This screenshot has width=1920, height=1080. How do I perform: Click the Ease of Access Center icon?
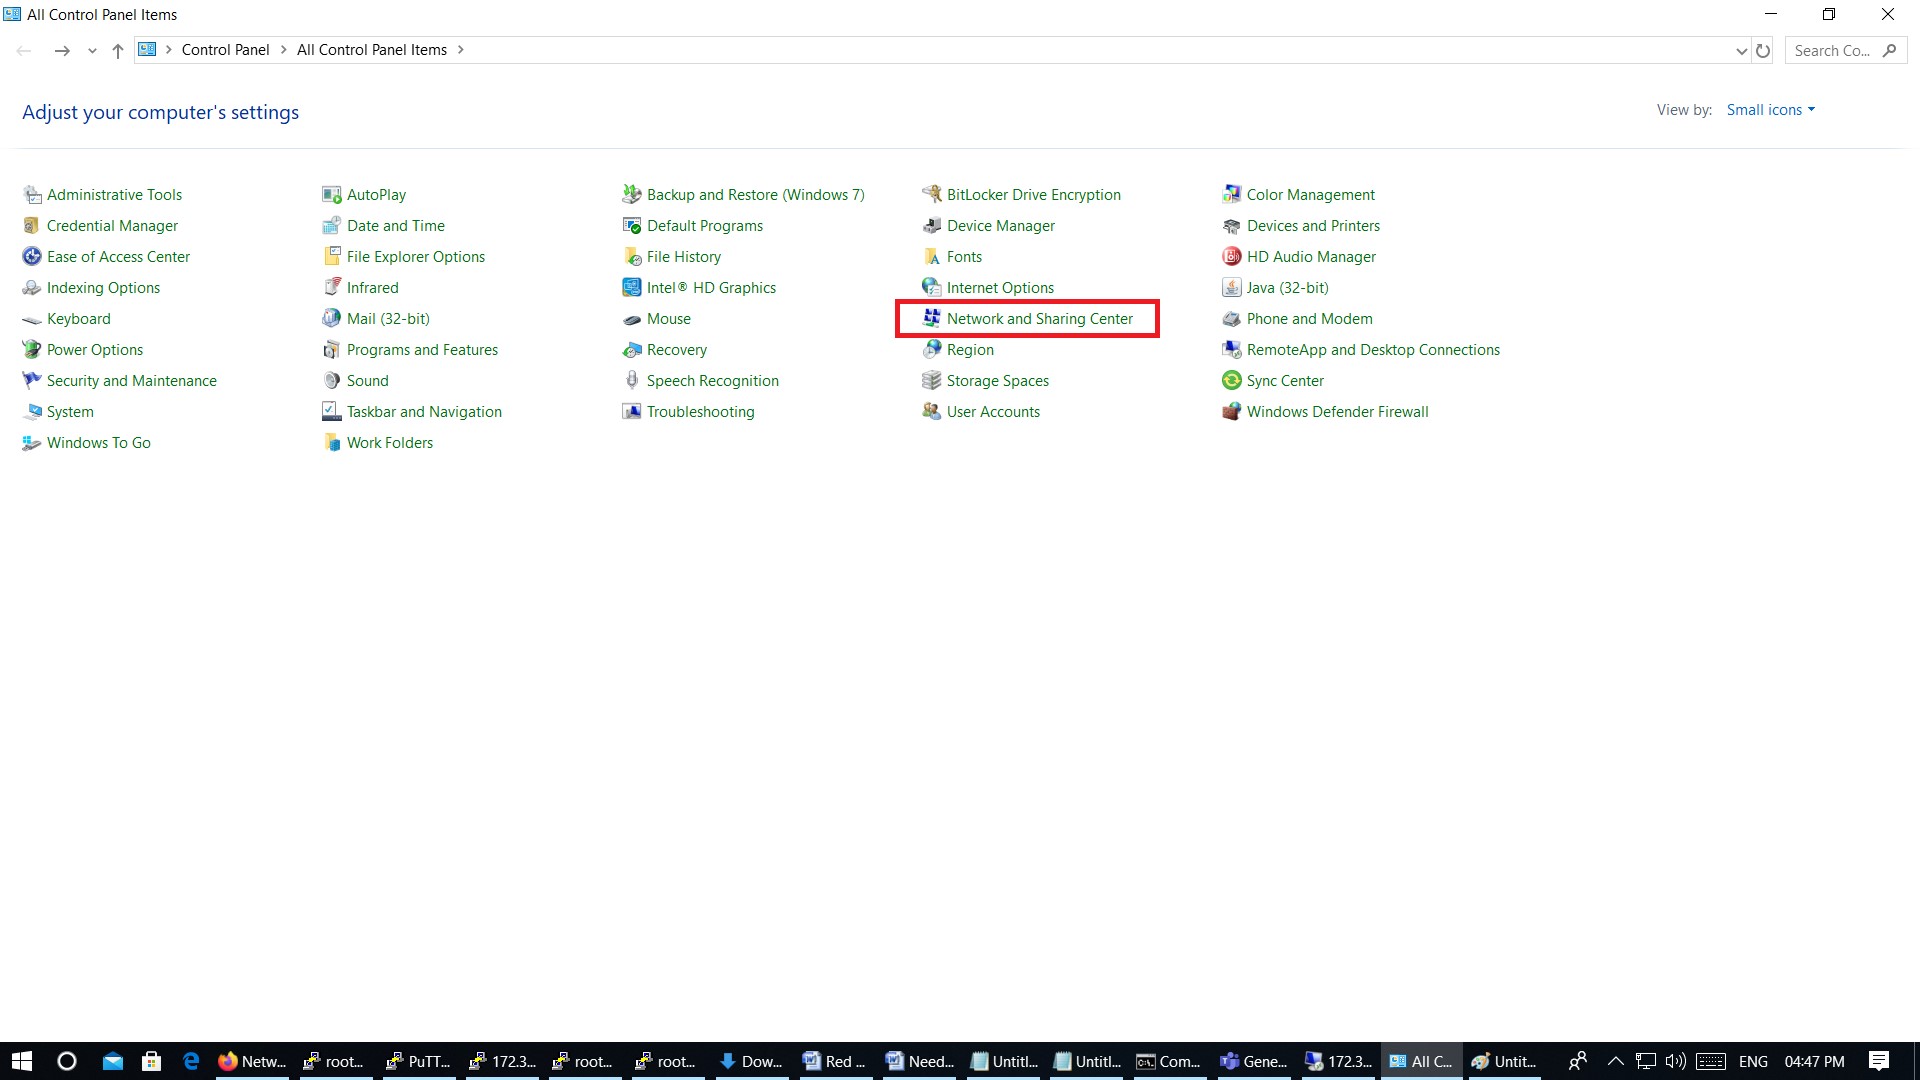(x=31, y=257)
